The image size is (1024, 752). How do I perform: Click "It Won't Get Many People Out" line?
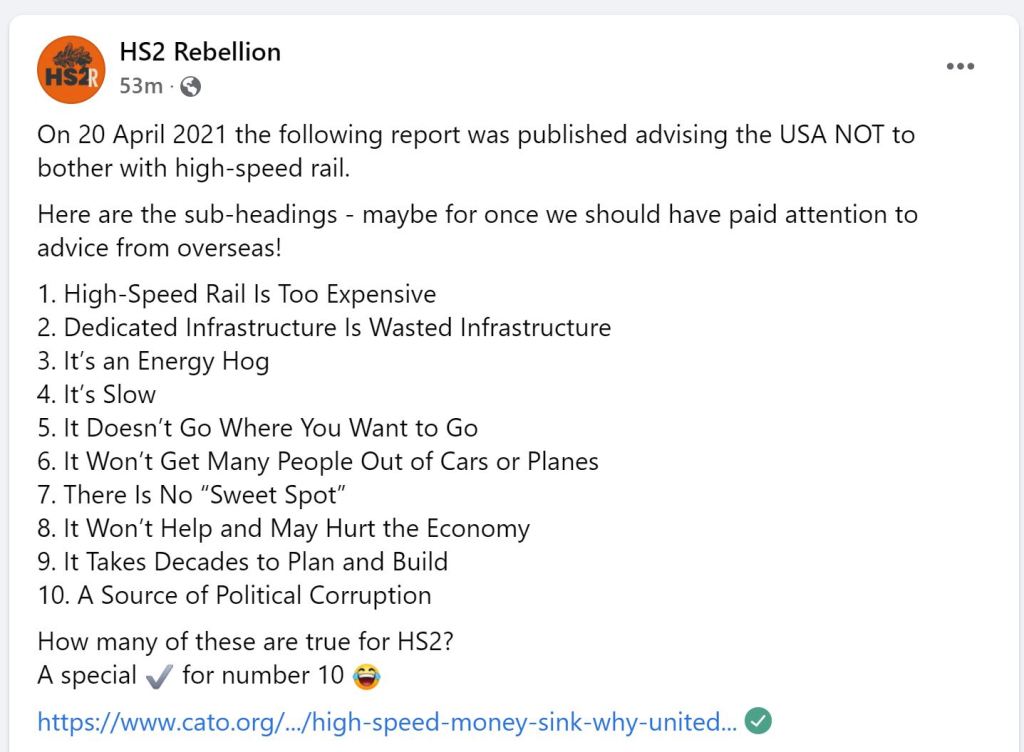click(x=318, y=461)
